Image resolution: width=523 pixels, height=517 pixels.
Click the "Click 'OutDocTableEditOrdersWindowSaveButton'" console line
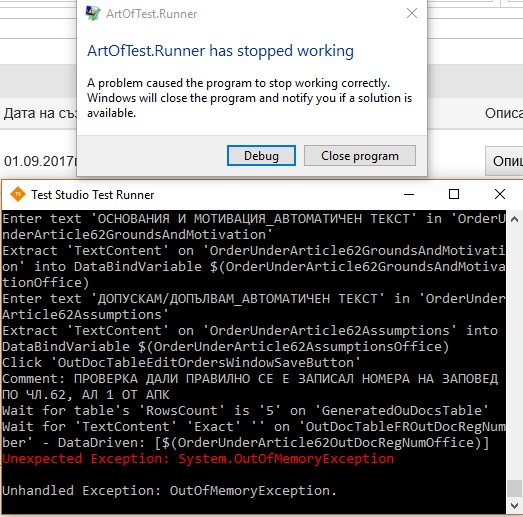tap(181, 363)
